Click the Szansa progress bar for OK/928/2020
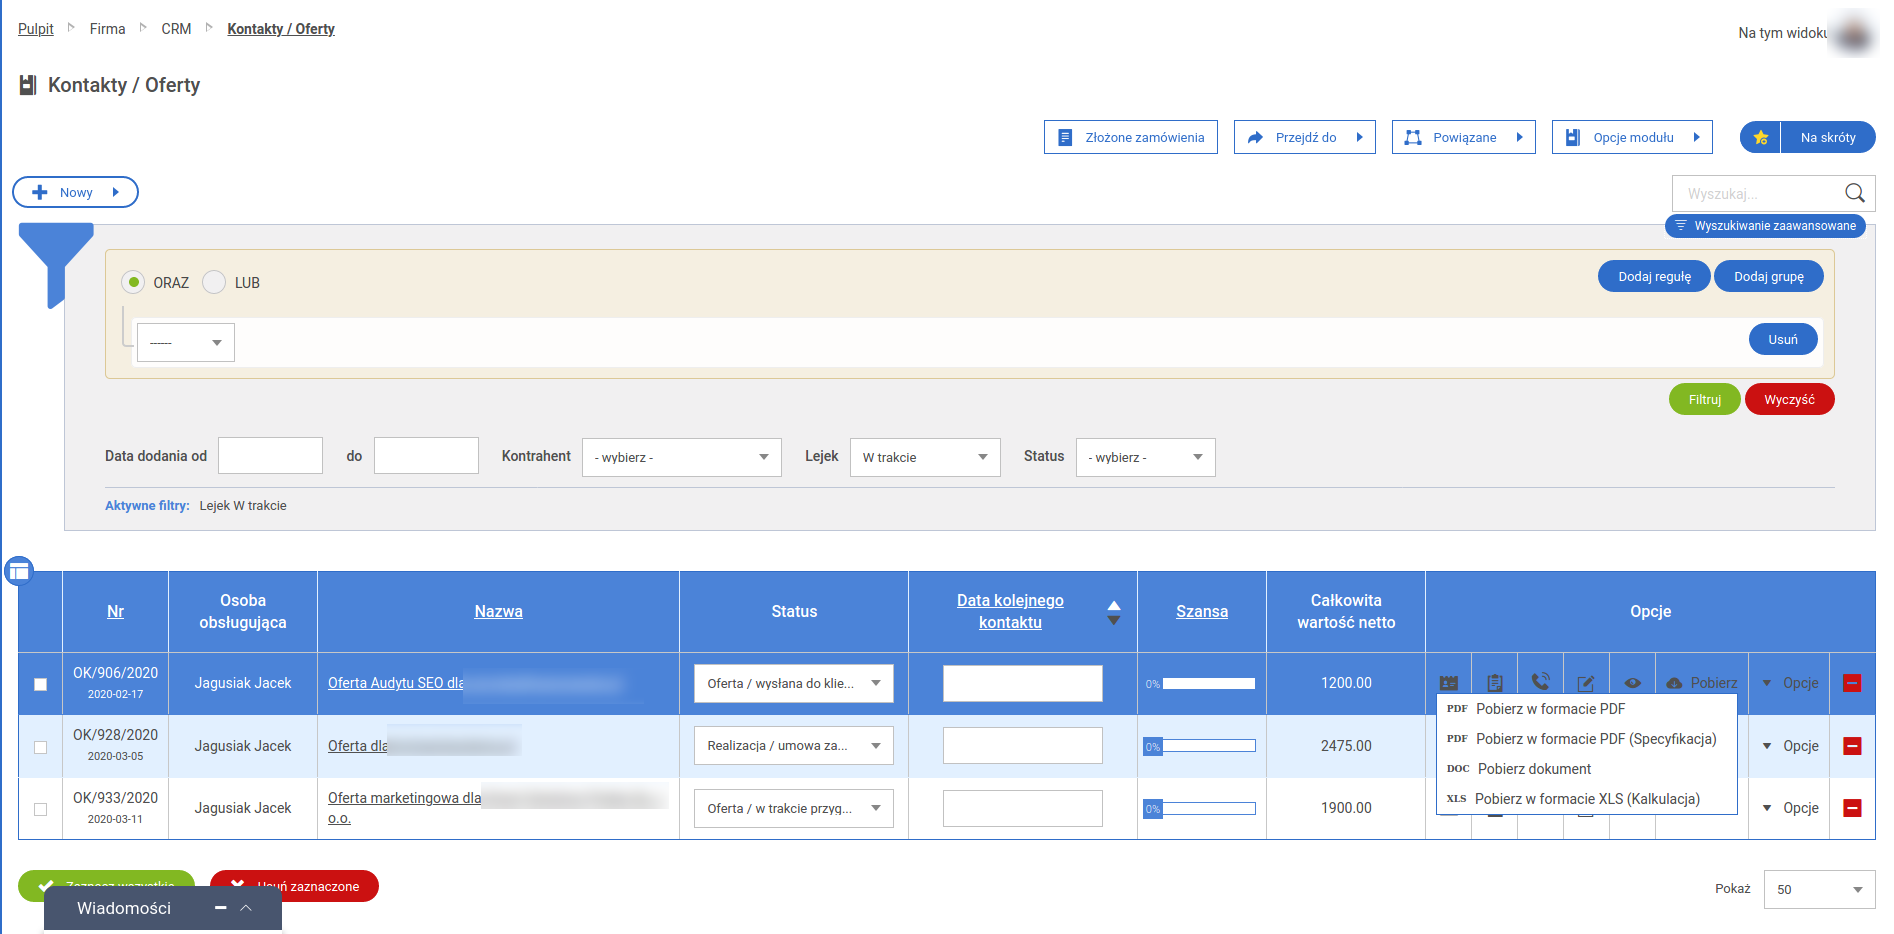Image resolution: width=1894 pixels, height=934 pixels. [x=1200, y=746]
